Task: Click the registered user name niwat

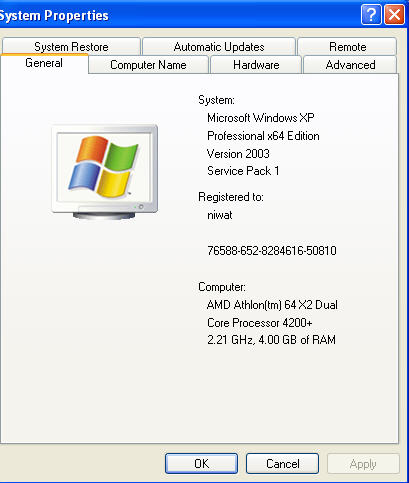Action: click(x=220, y=215)
